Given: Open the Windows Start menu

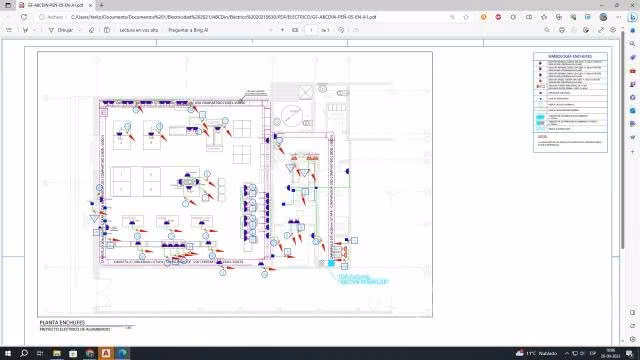Looking at the screenshot, I should pyautogui.click(x=8, y=353).
